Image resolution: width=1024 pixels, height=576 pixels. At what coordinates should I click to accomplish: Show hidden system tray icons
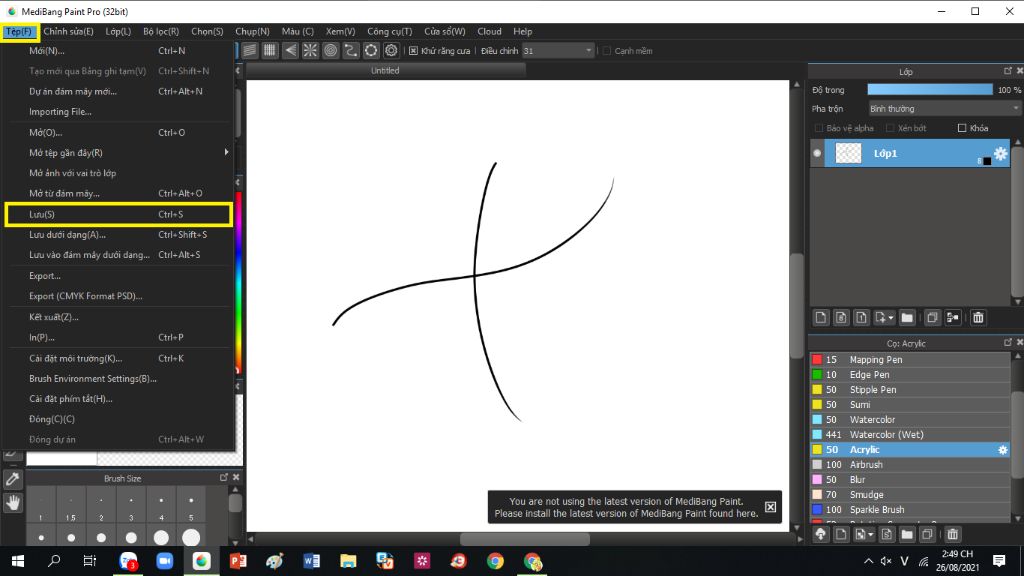(868, 561)
